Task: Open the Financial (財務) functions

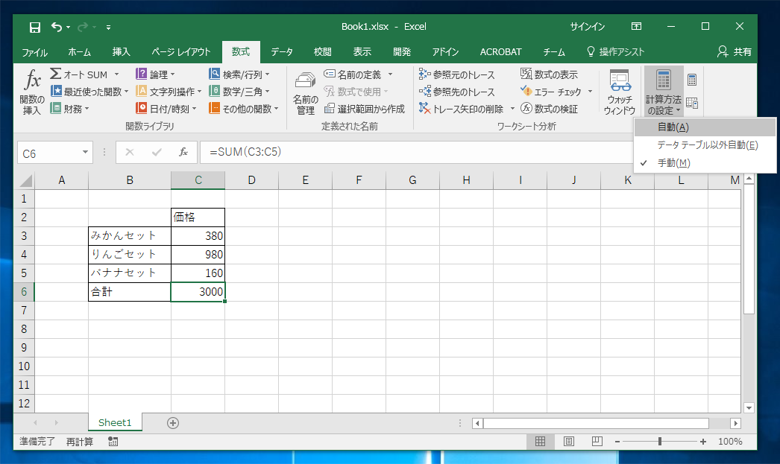Action: coord(70,108)
